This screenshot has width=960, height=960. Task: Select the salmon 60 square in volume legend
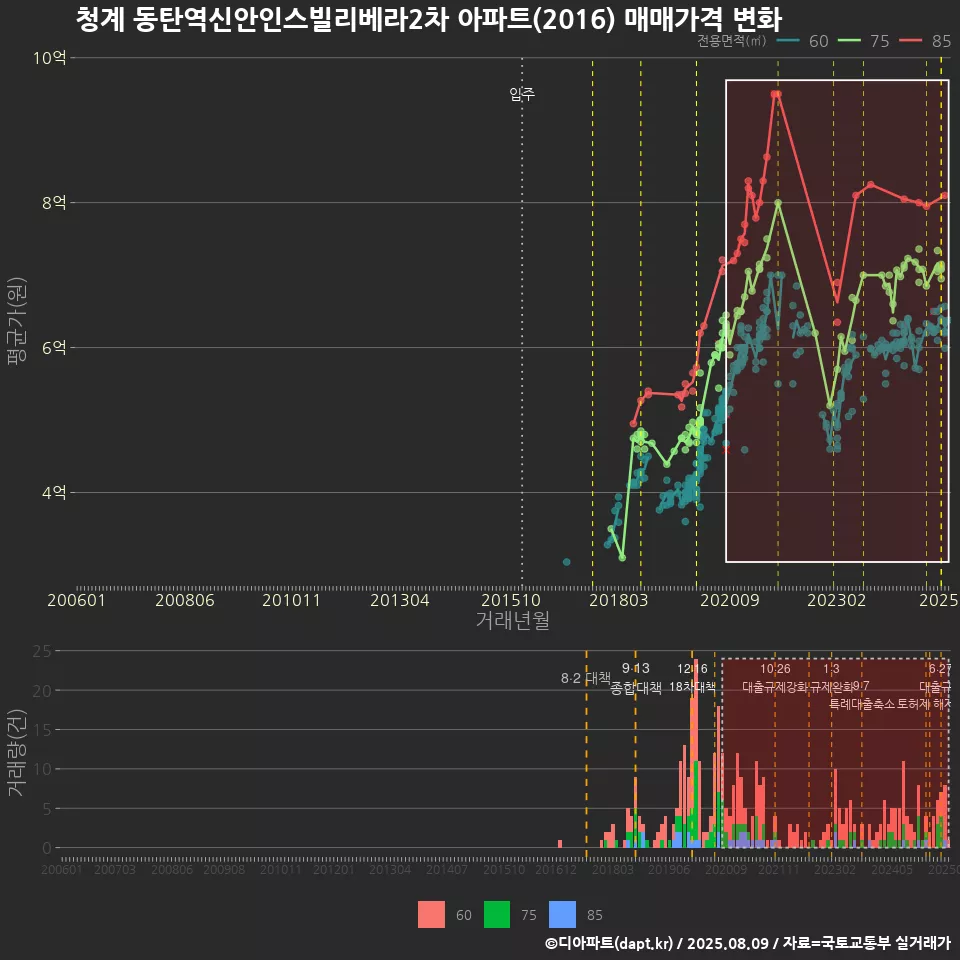click(431, 914)
